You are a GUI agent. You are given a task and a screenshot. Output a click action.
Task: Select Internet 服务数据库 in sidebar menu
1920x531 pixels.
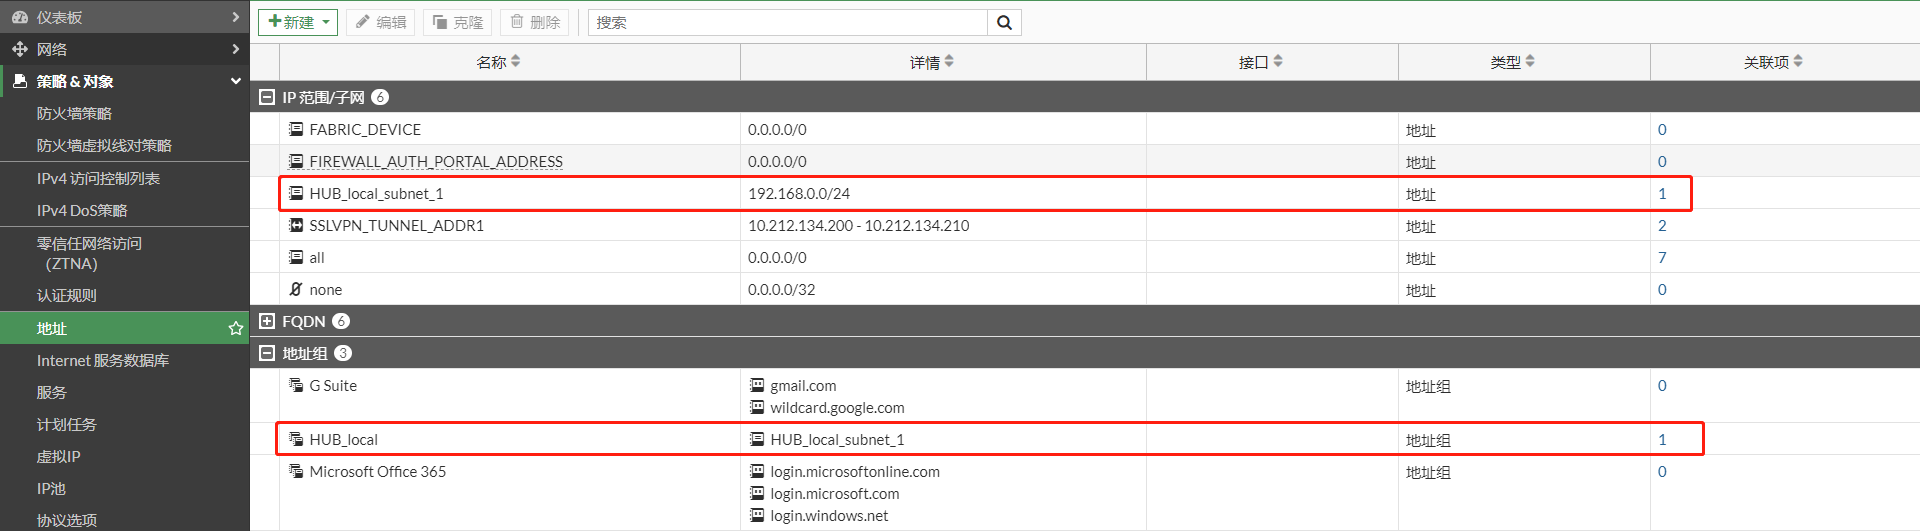point(102,360)
